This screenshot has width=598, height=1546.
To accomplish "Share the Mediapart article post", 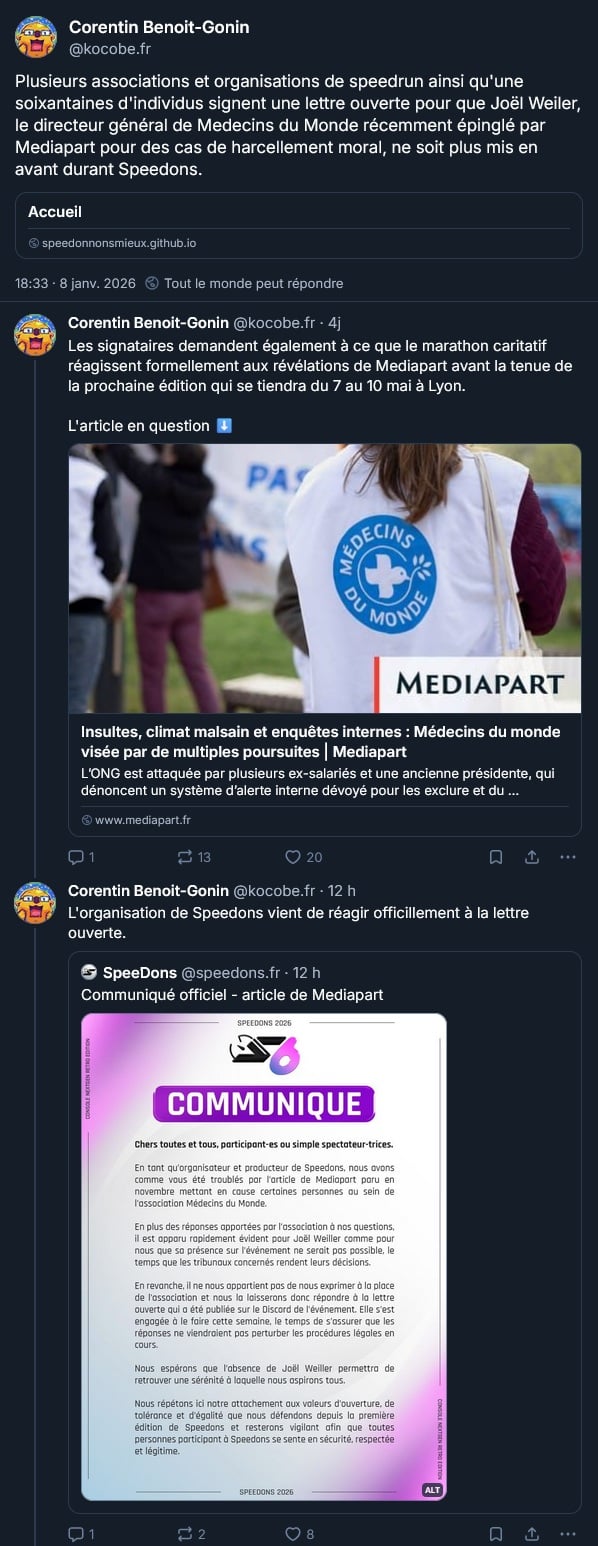I will 532,857.
